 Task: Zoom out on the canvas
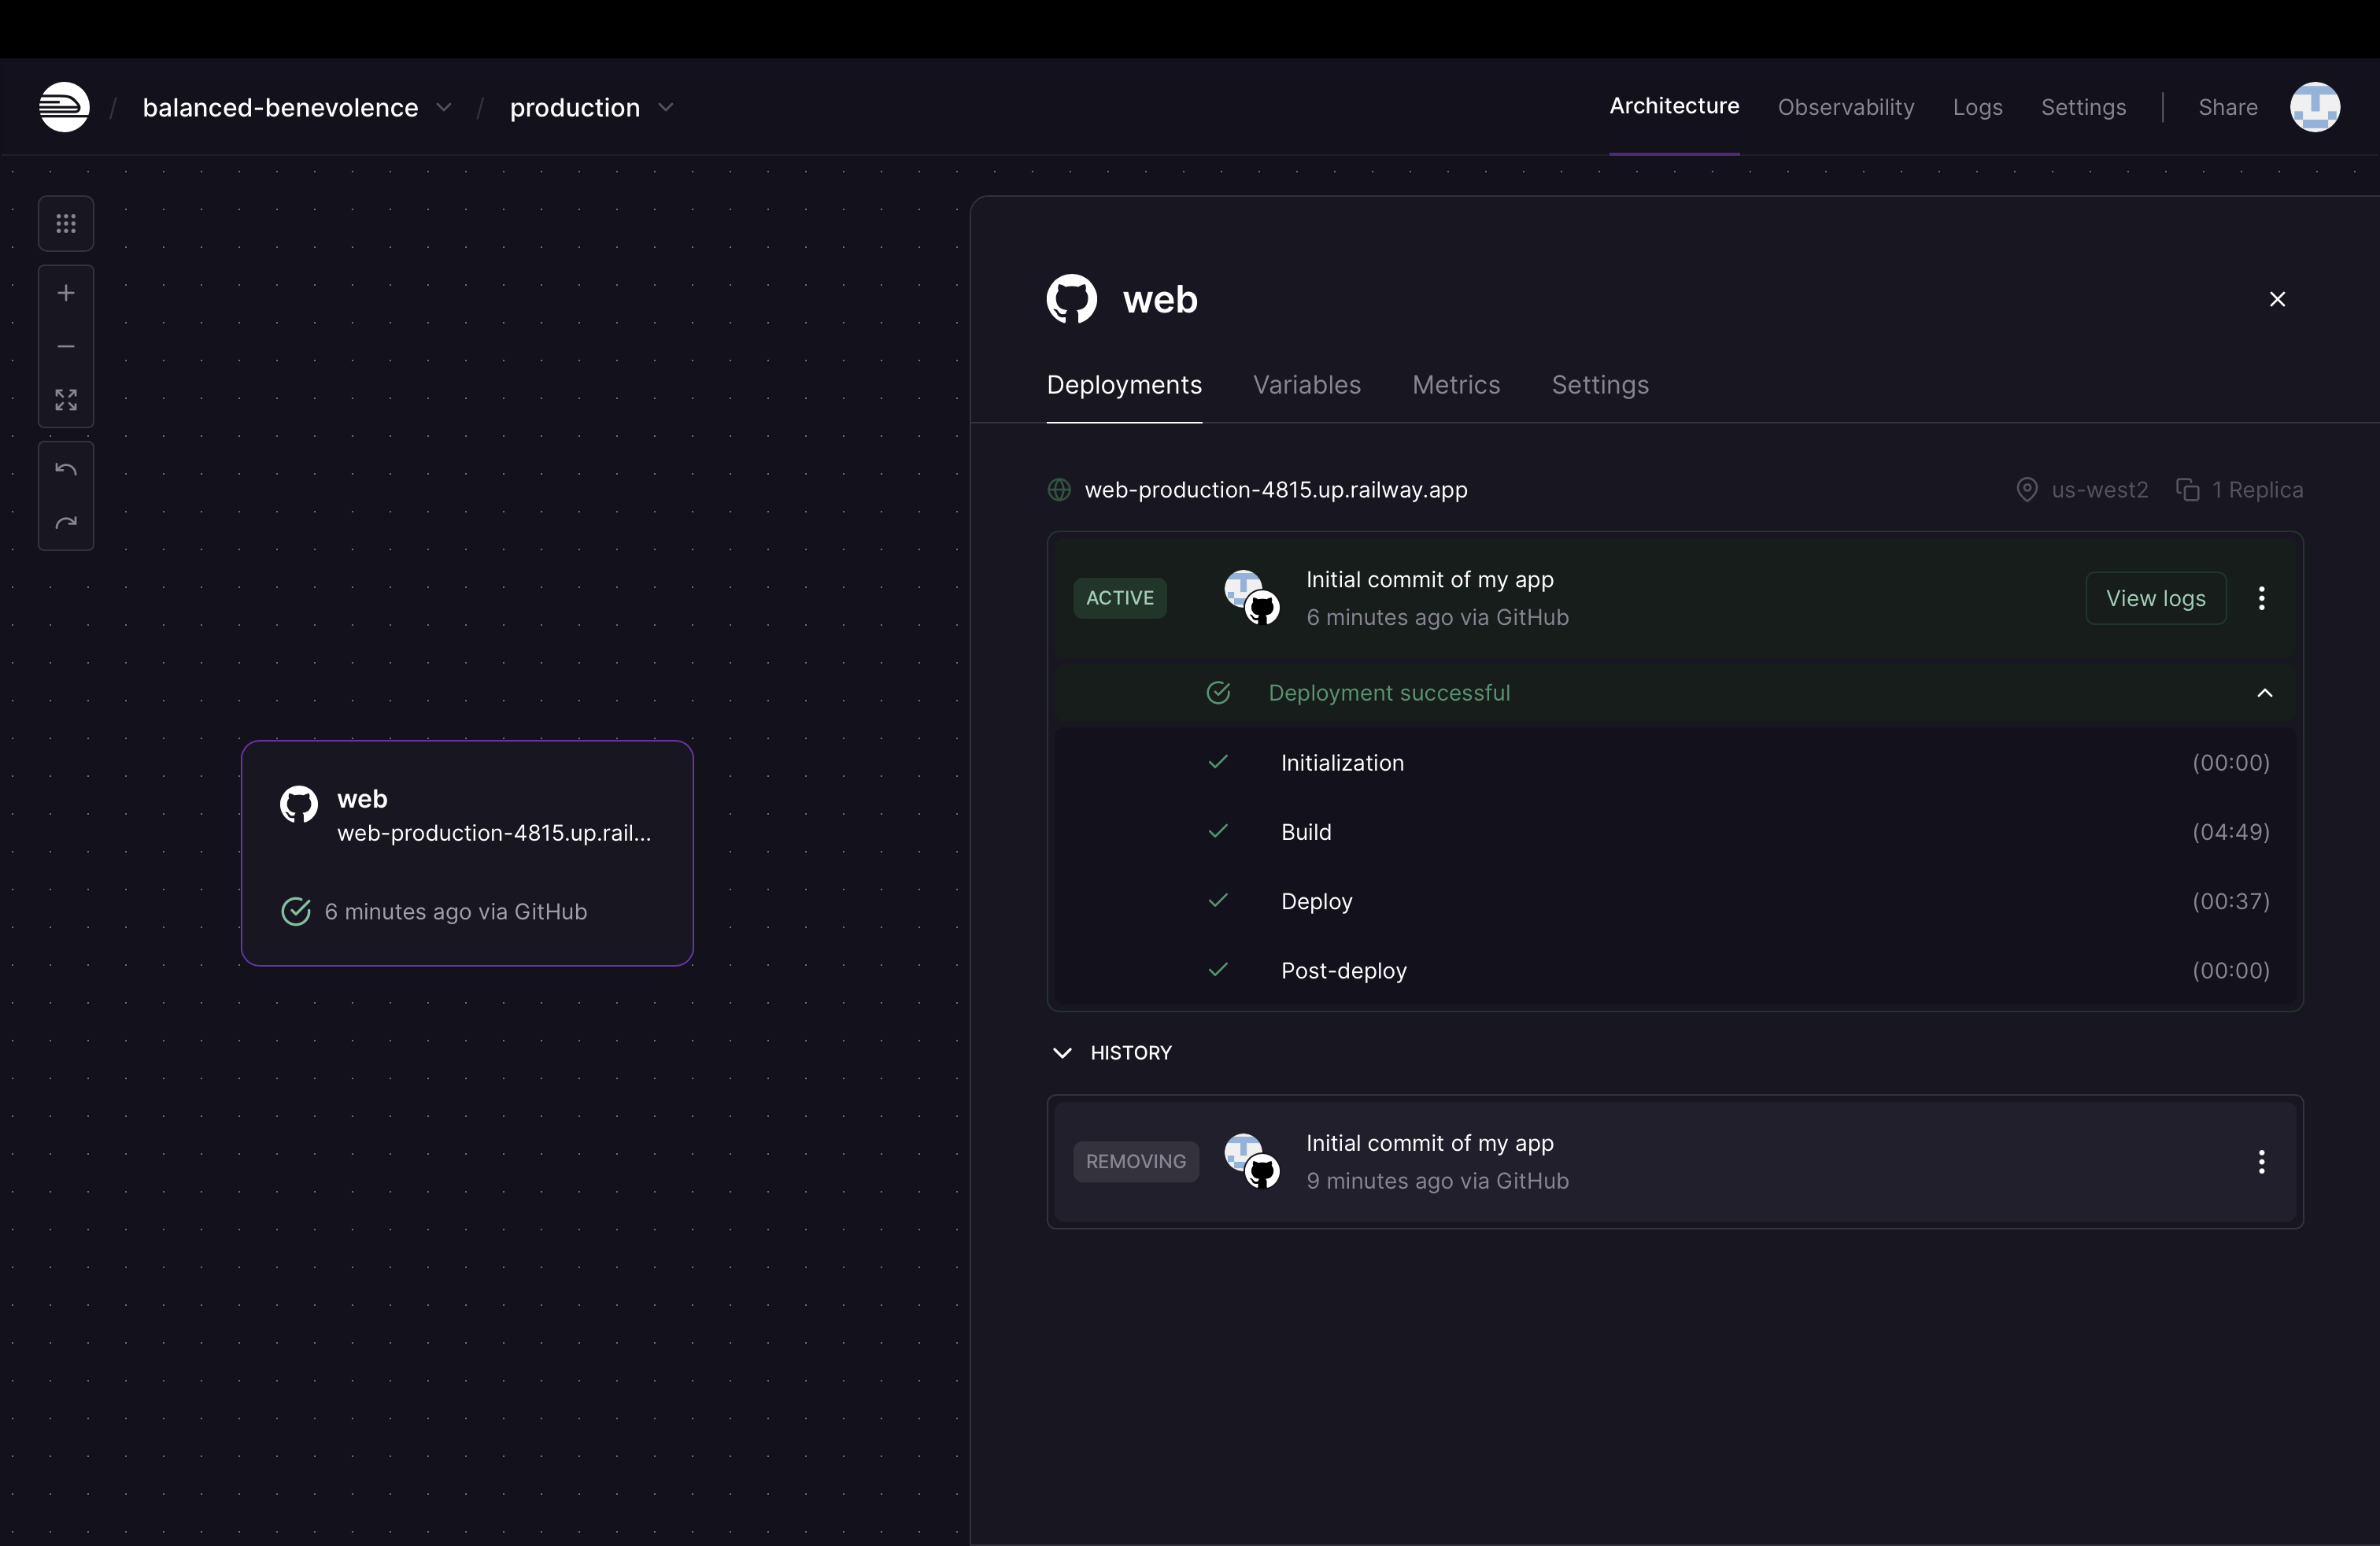pyautogui.click(x=66, y=347)
